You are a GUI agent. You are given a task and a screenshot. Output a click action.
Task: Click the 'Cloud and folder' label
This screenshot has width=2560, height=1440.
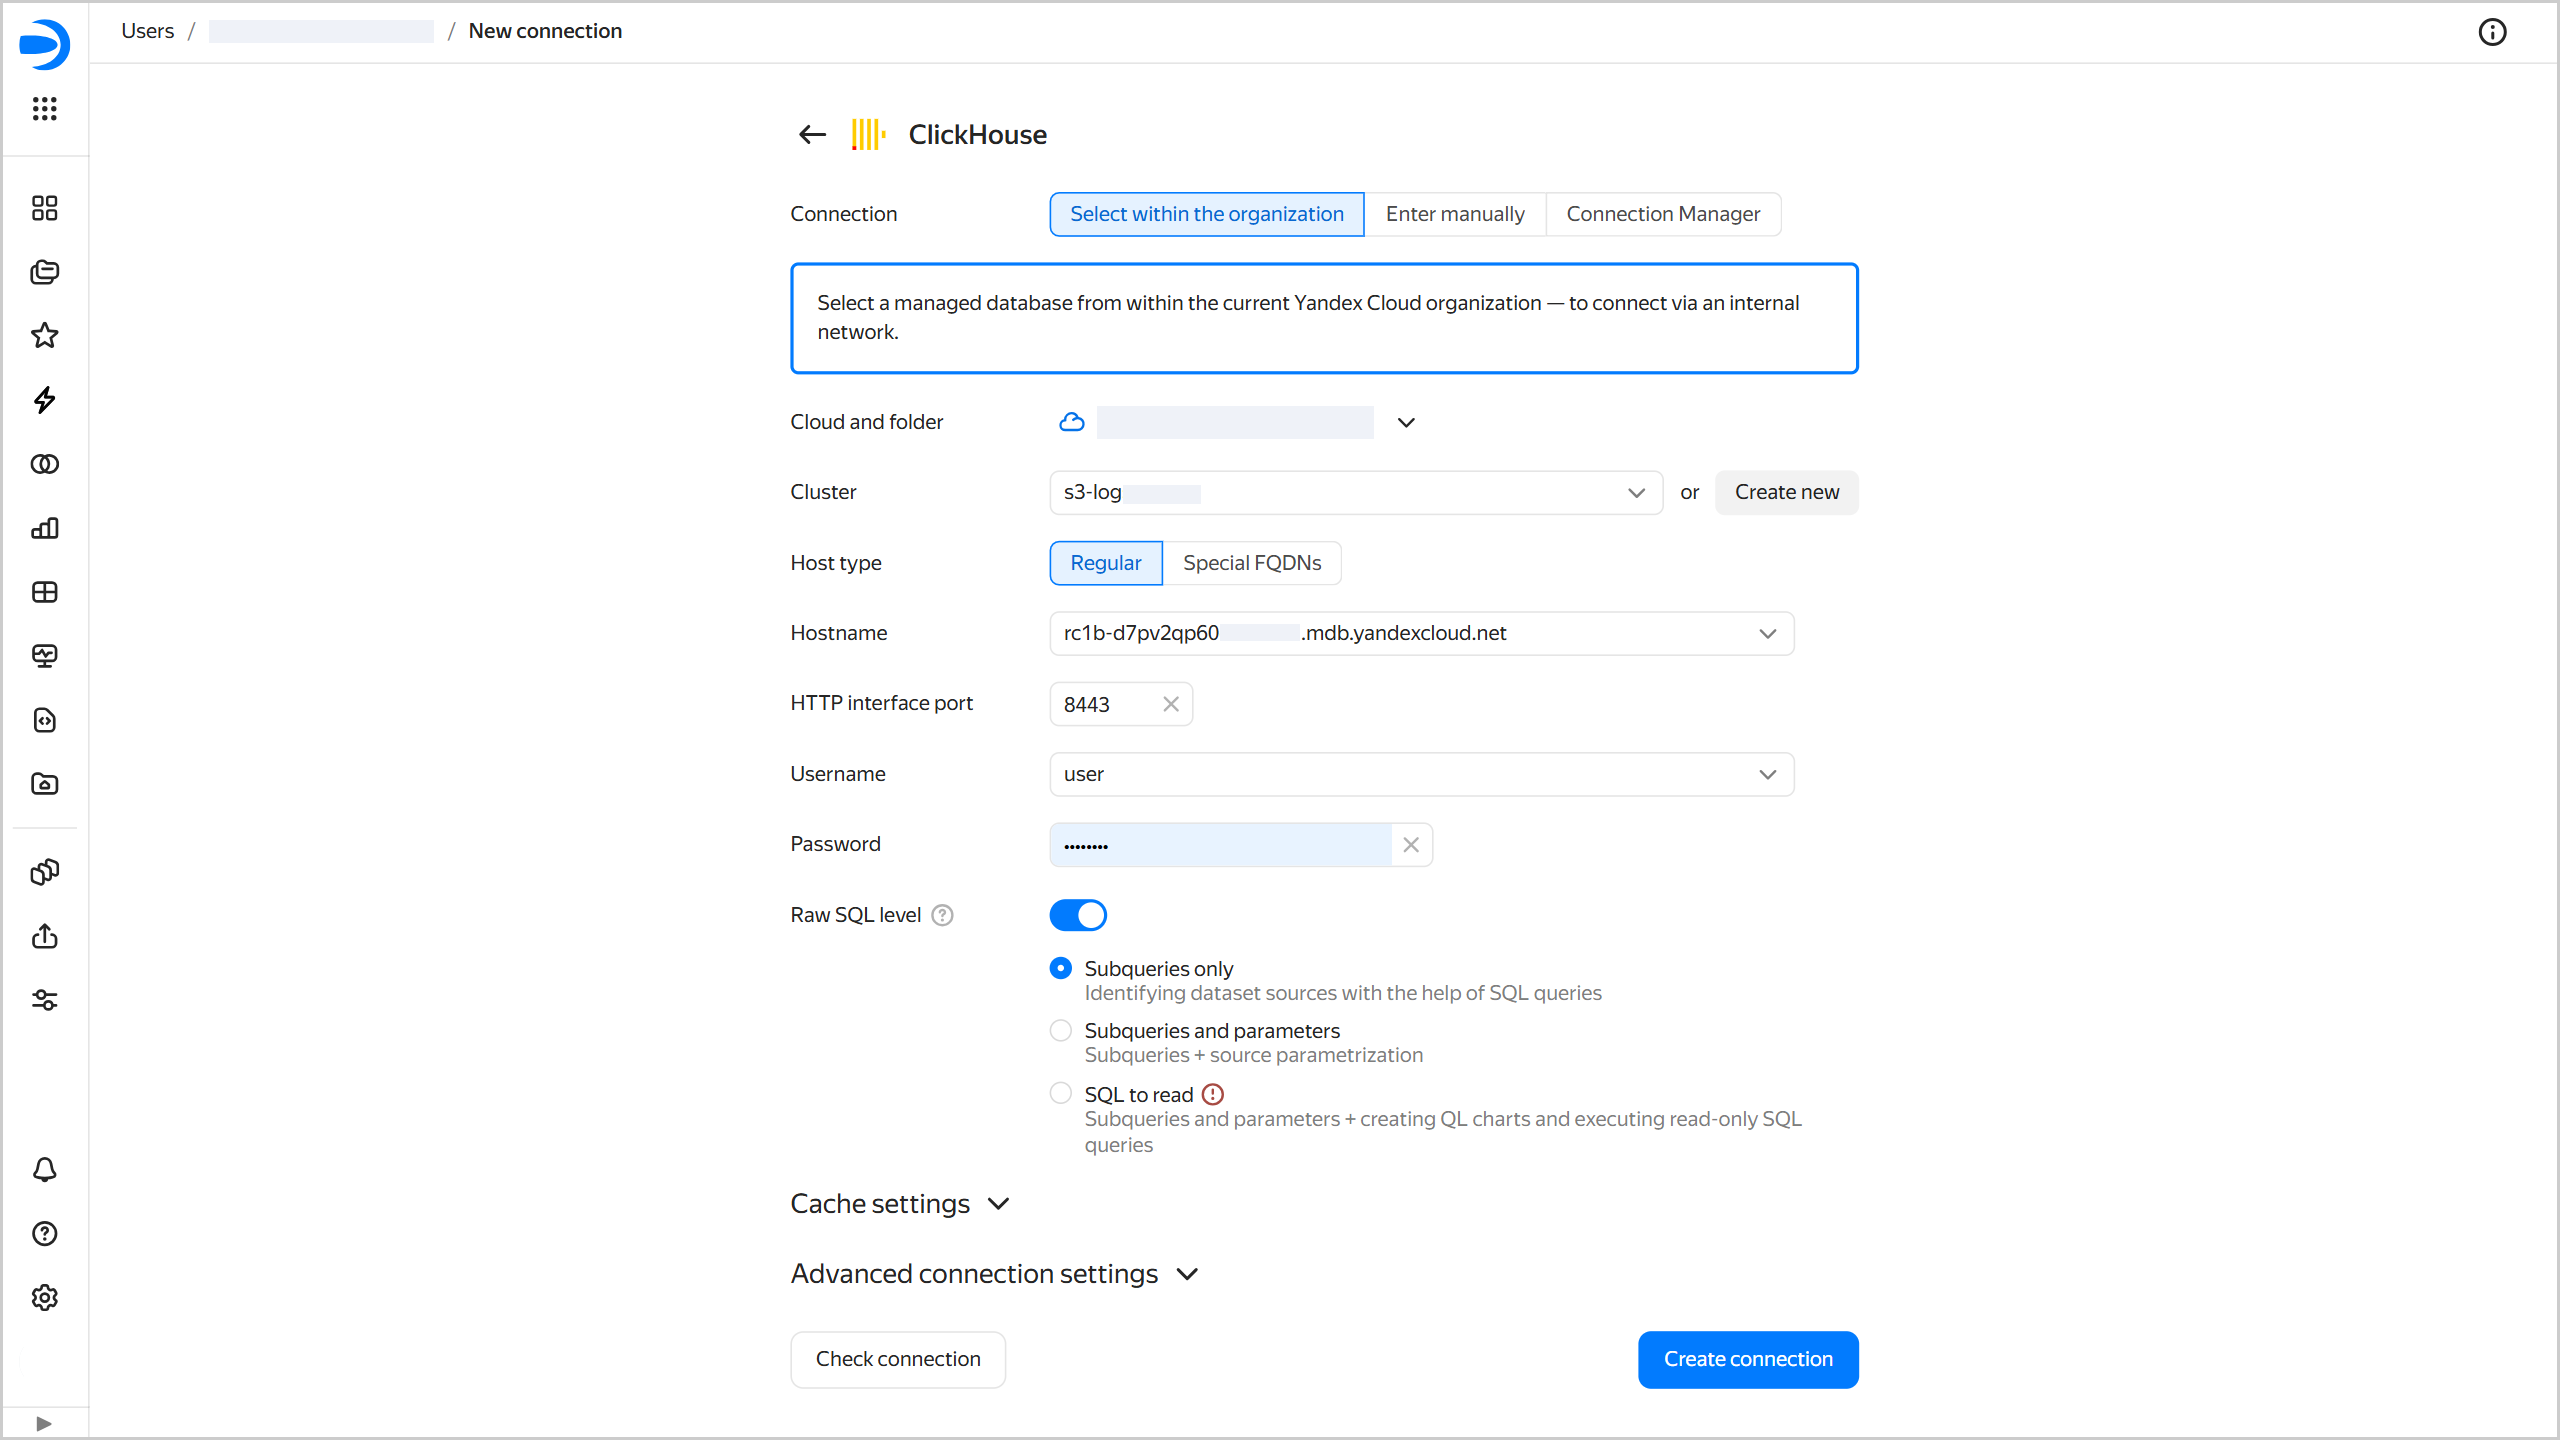[x=867, y=422]
